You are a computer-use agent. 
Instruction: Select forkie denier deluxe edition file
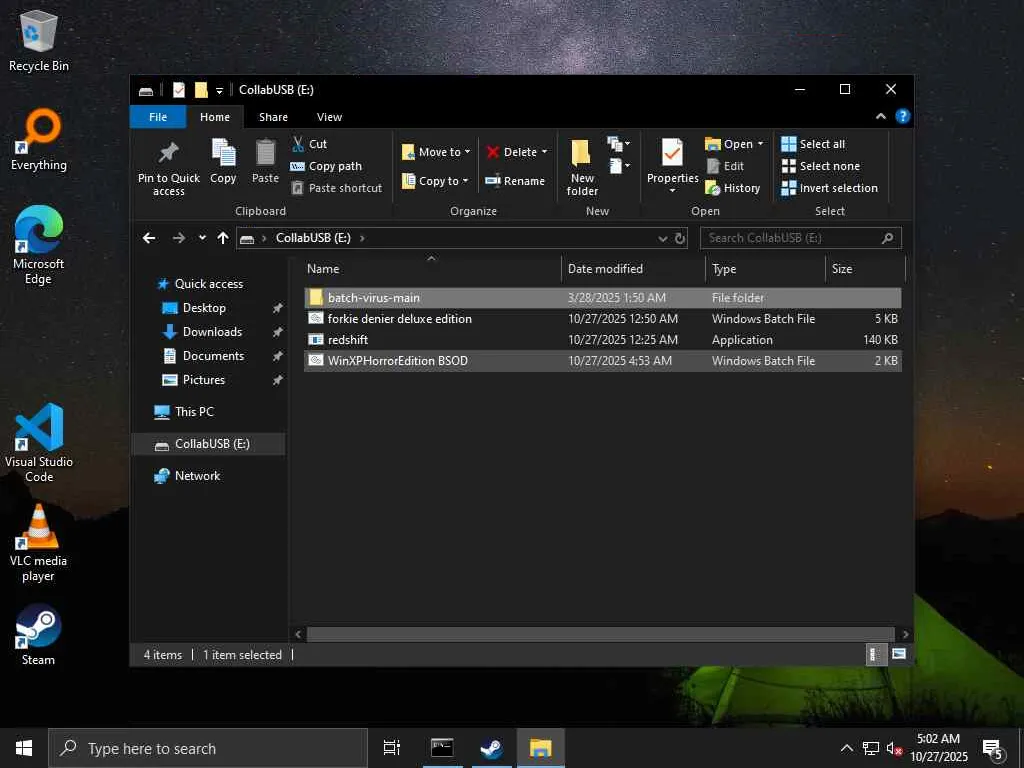click(x=603, y=319)
